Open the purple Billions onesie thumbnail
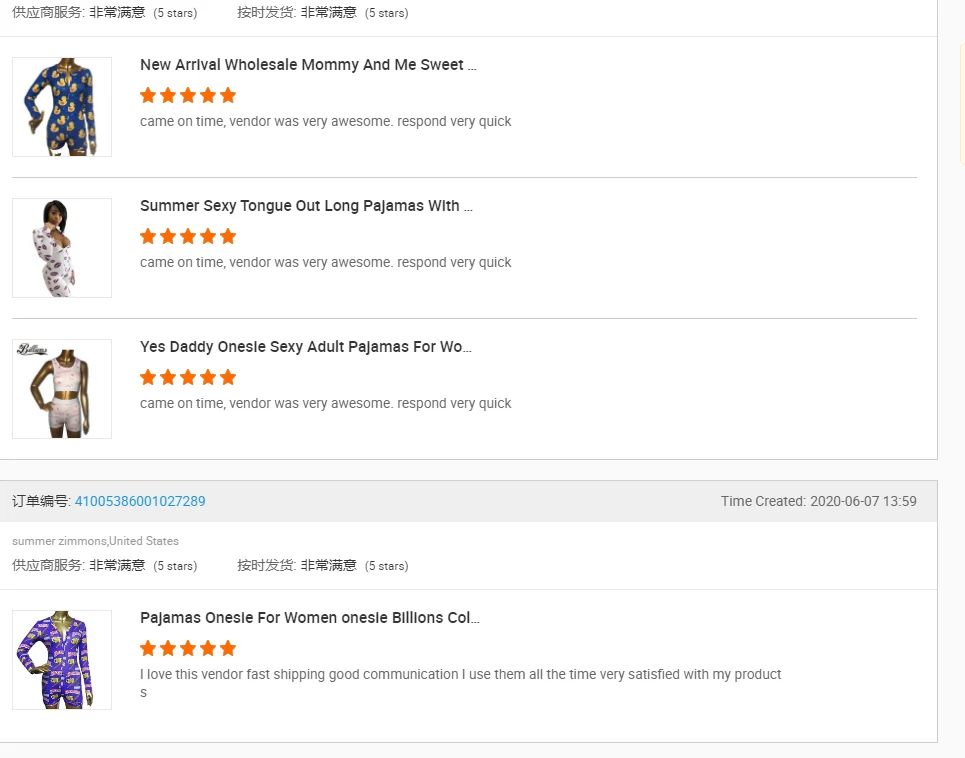Screen dimensions: 965x758 62,660
